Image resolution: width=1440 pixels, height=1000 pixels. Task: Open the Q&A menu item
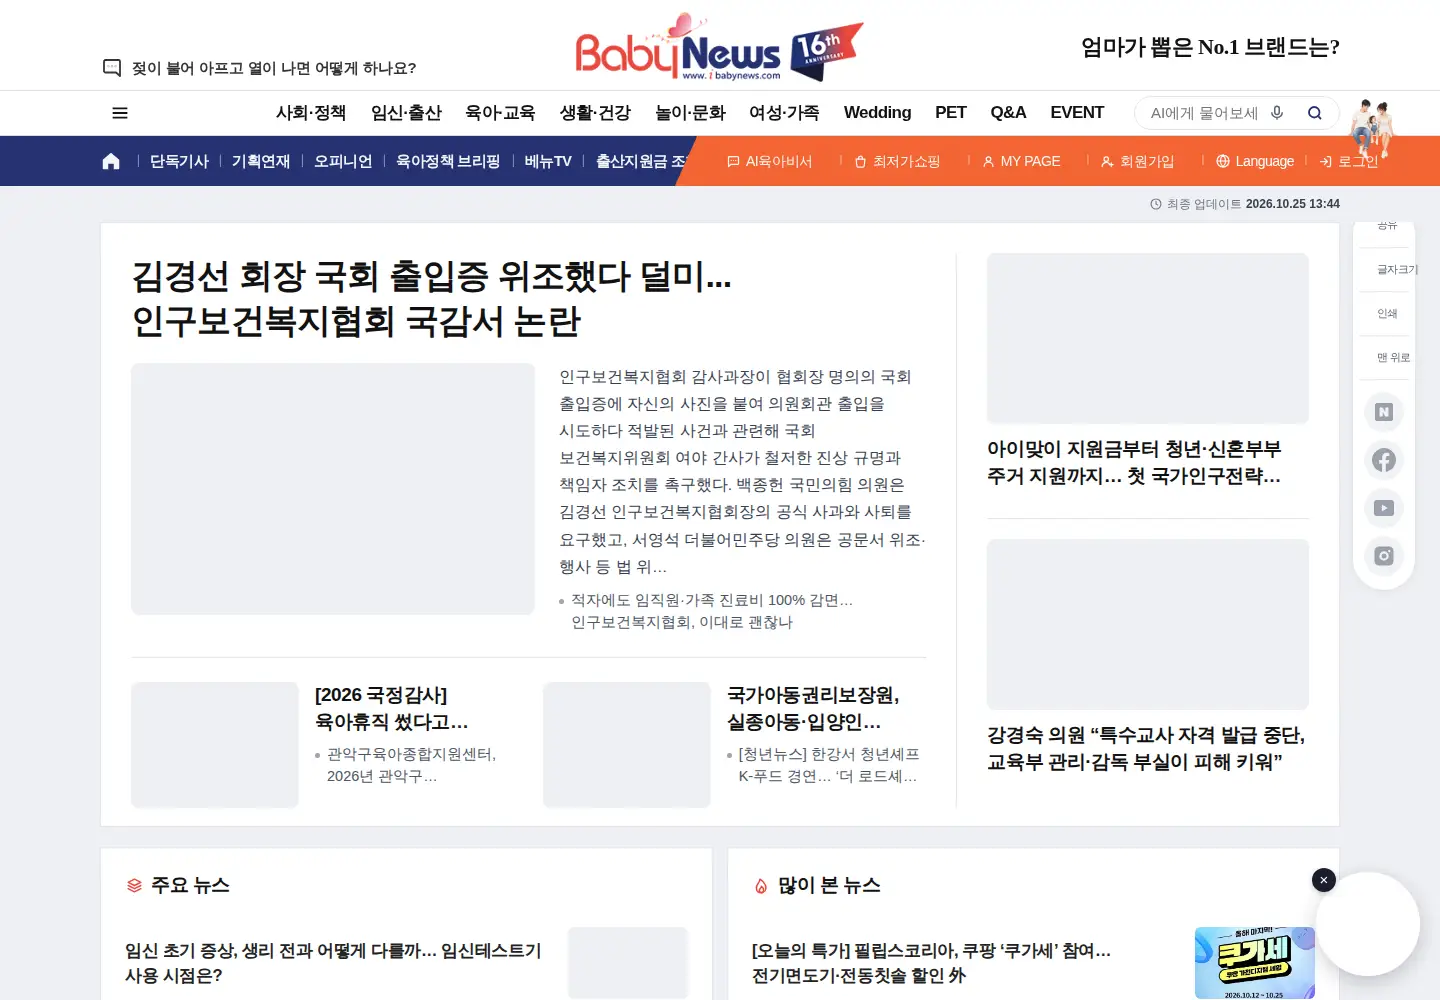1008,113
